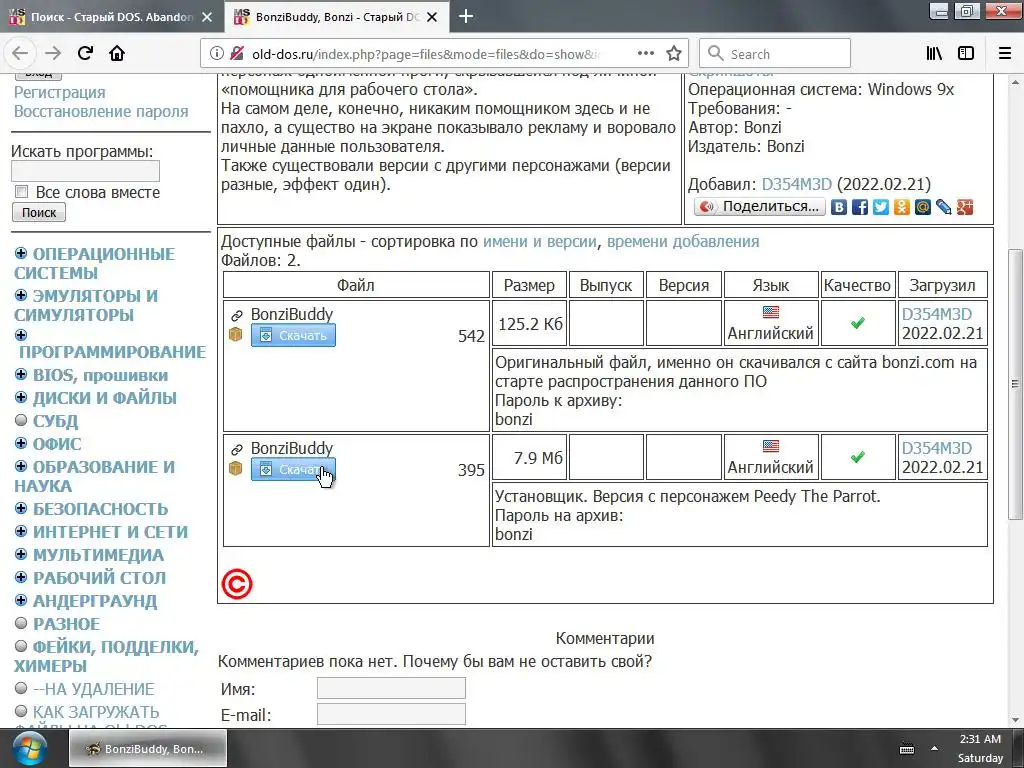This screenshot has height=768, width=1024.
Task: Download the 125.2 Кб BonziBuddy file
Action: pyautogui.click(x=293, y=335)
